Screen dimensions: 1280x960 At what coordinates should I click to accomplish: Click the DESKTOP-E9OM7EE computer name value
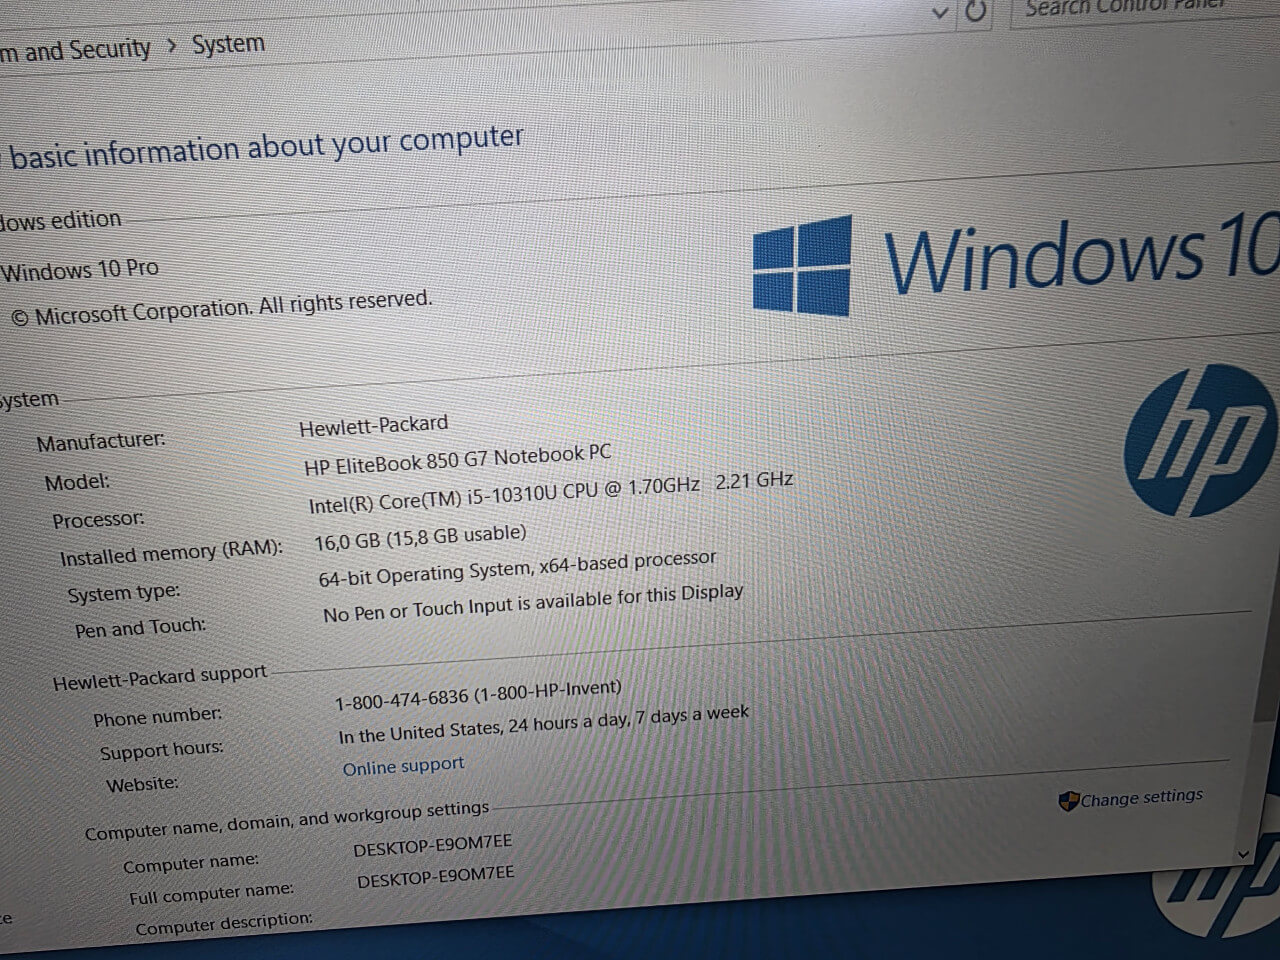tap(432, 847)
